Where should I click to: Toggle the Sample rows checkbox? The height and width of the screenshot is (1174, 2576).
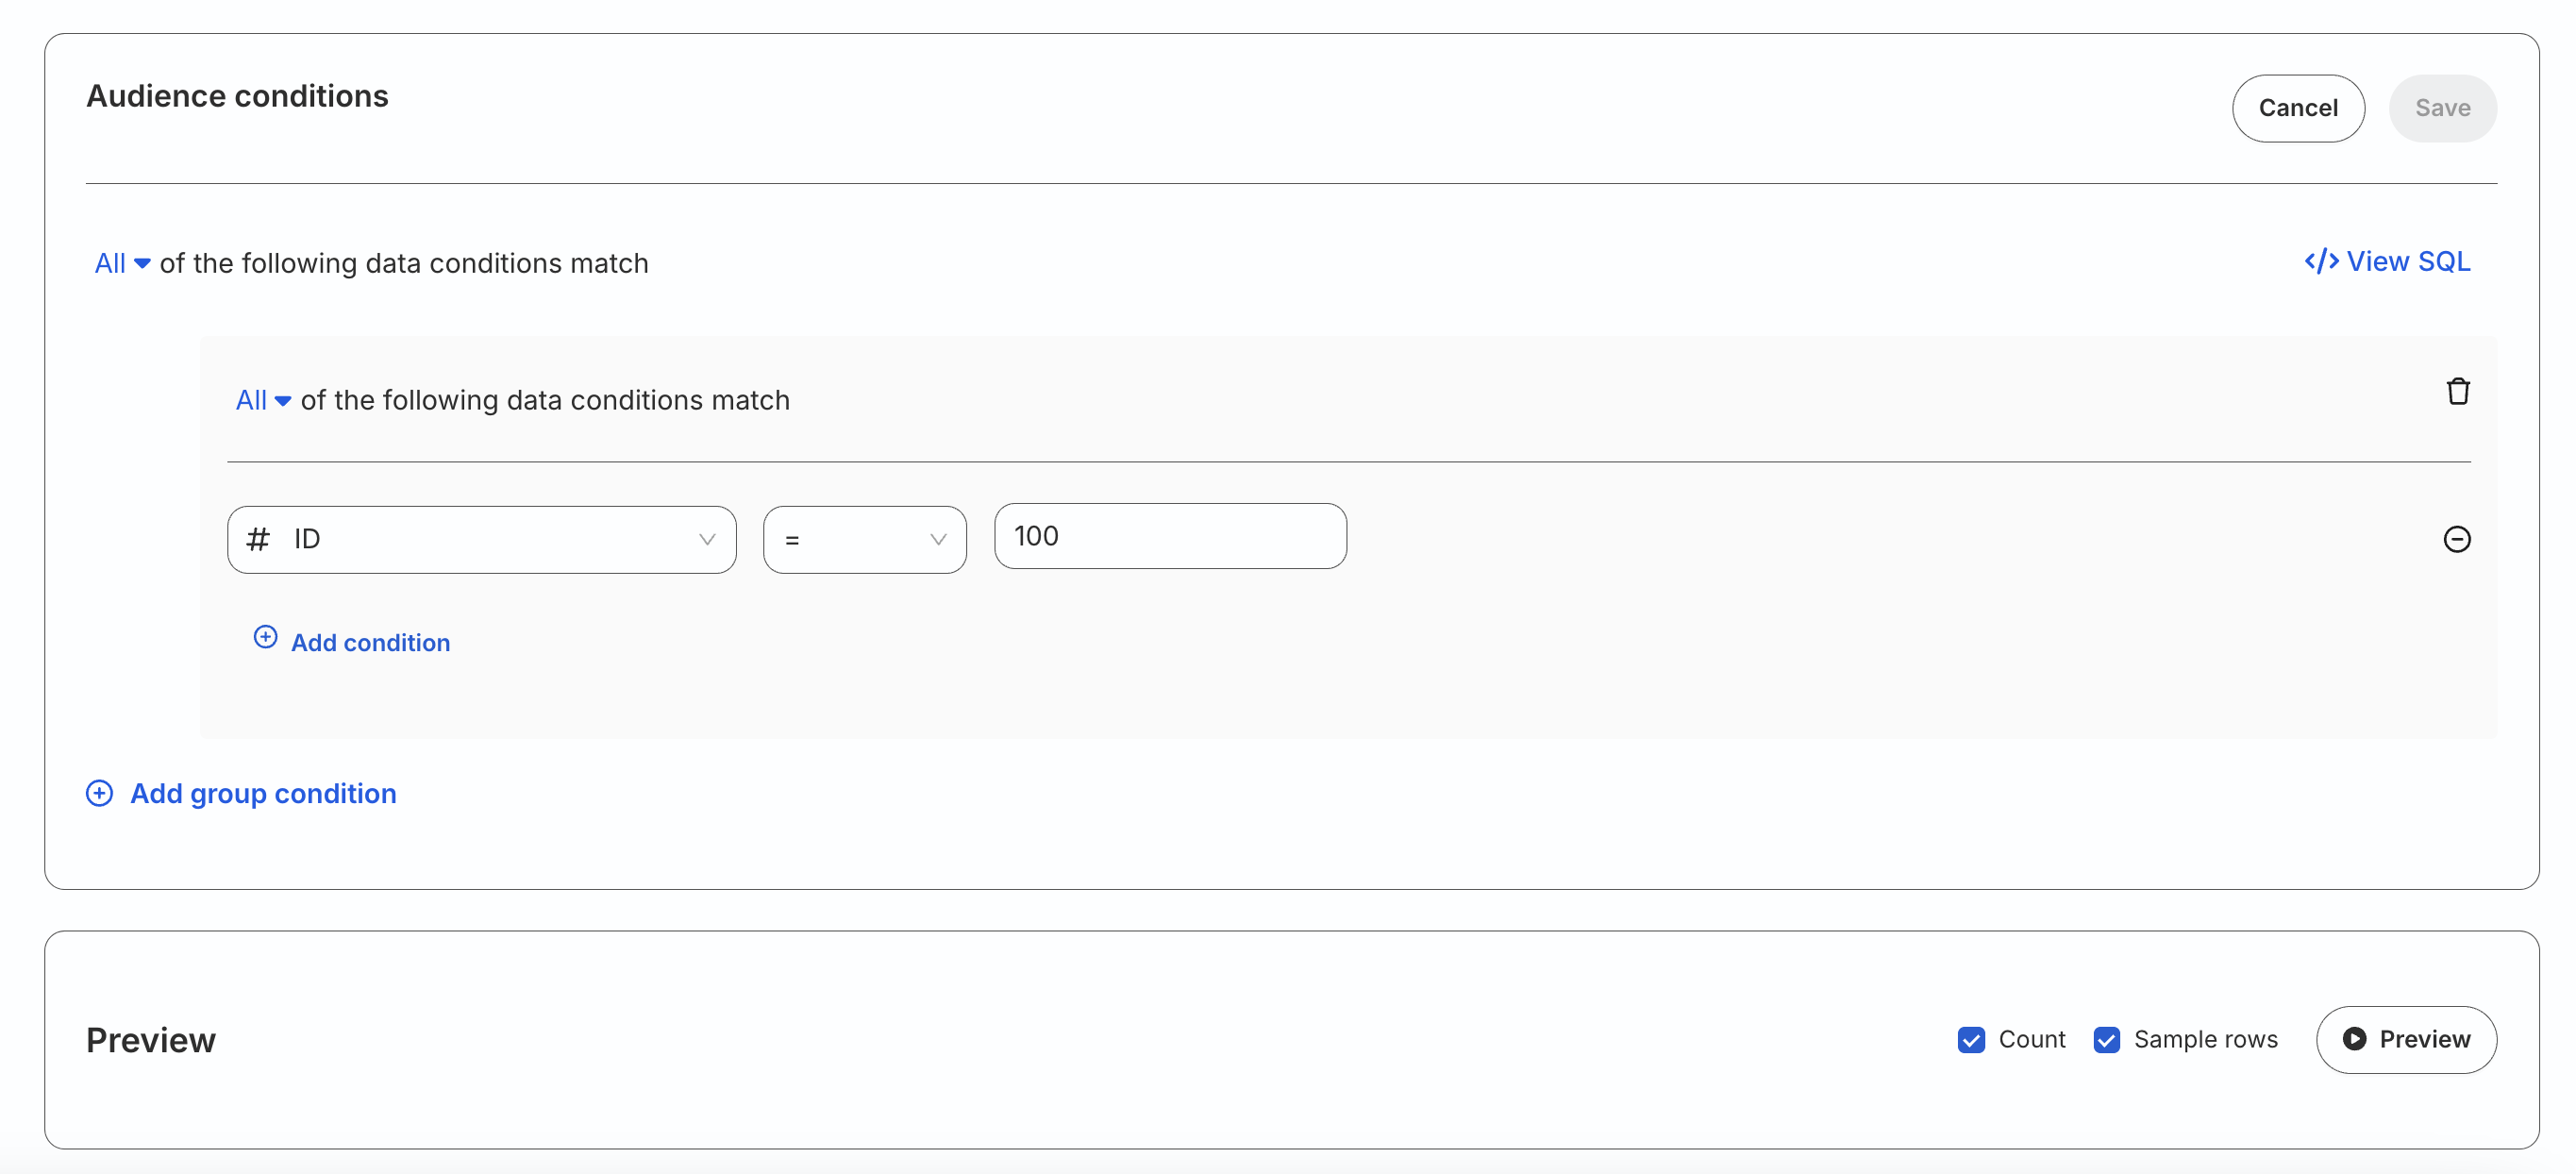coord(2106,1039)
